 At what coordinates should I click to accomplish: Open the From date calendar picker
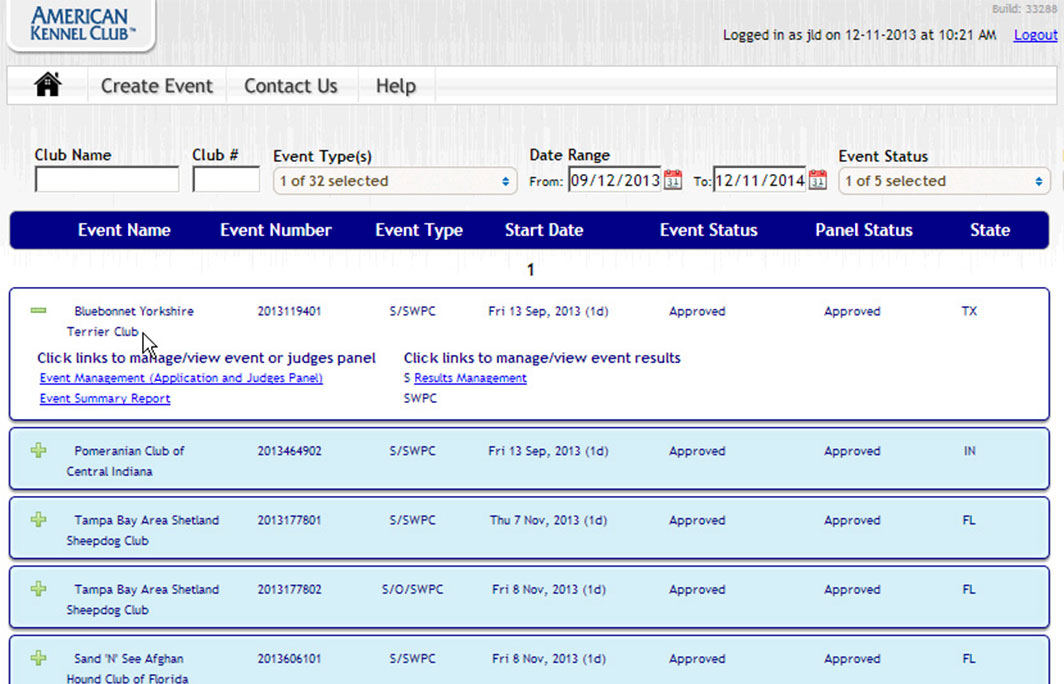tap(672, 180)
